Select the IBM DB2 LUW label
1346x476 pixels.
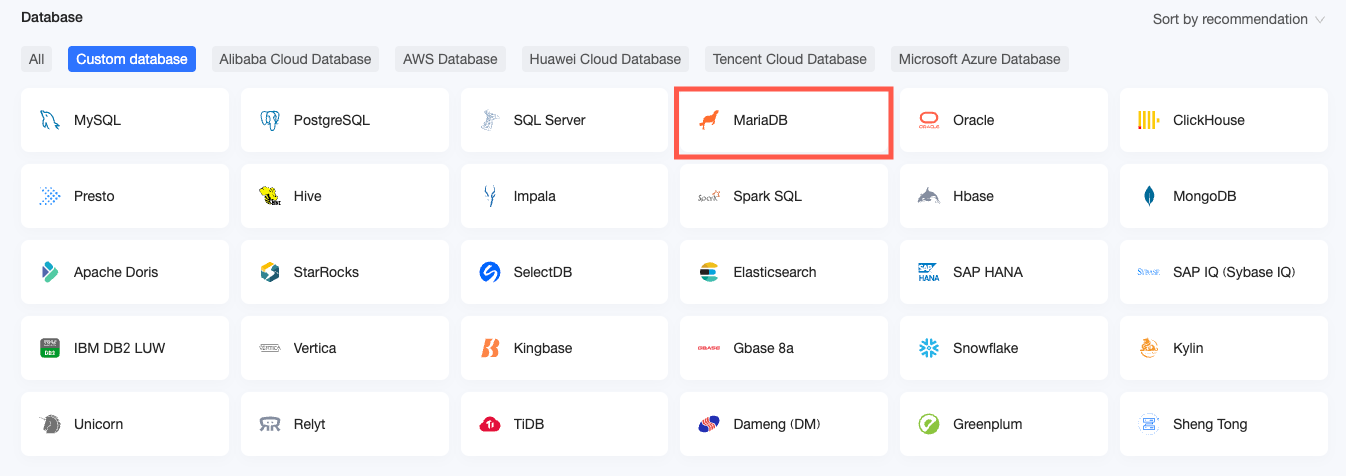[x=120, y=348]
